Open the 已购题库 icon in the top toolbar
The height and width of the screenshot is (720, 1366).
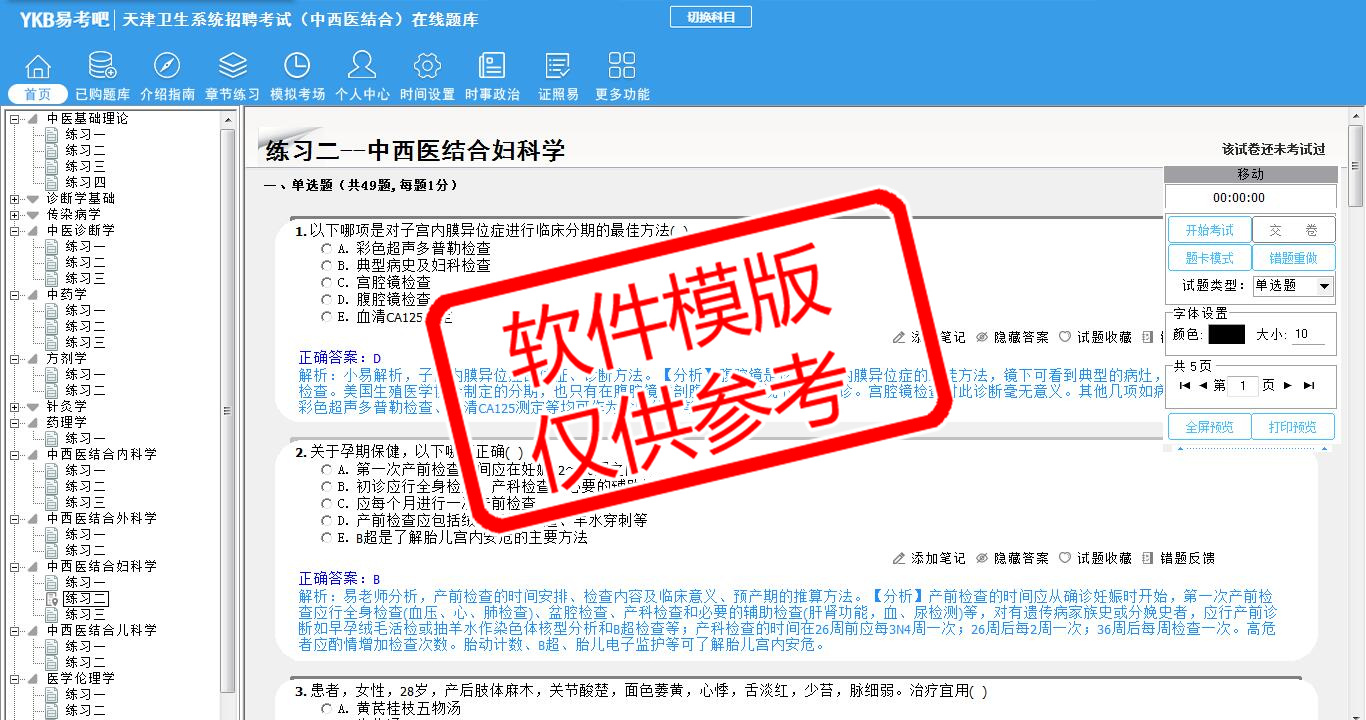point(102,67)
